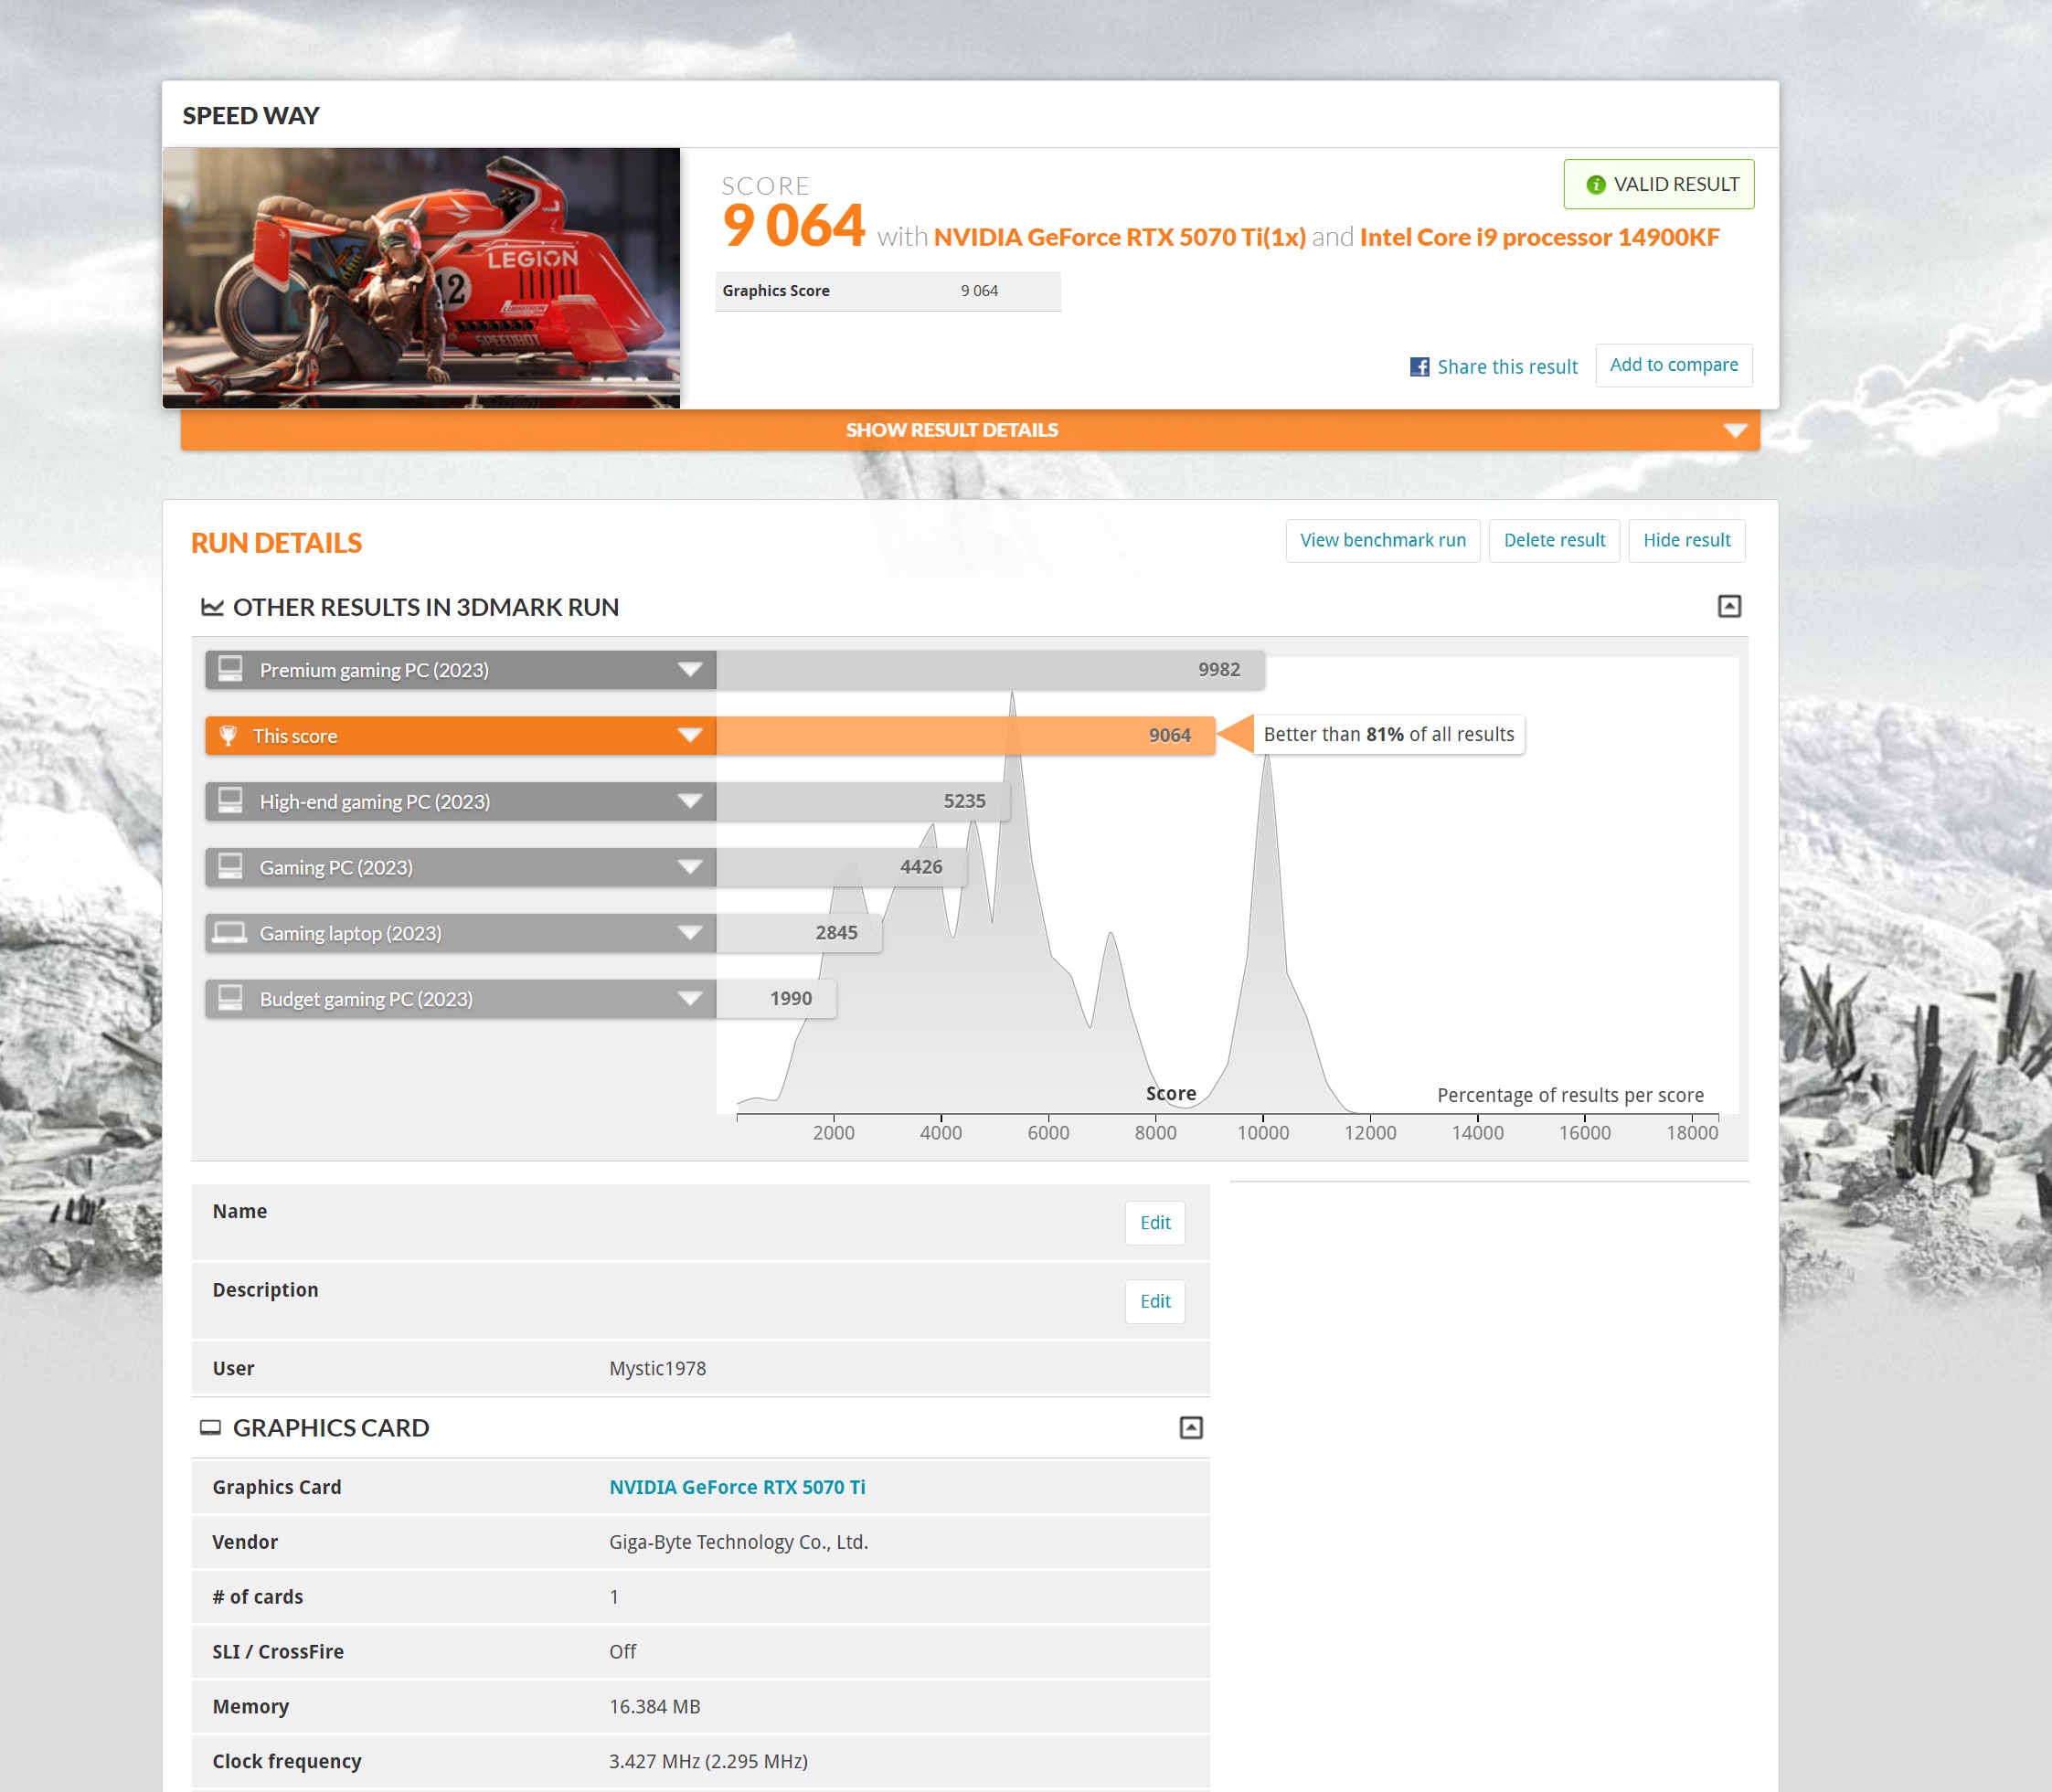Click the green info icon in Valid Result badge

click(1595, 185)
